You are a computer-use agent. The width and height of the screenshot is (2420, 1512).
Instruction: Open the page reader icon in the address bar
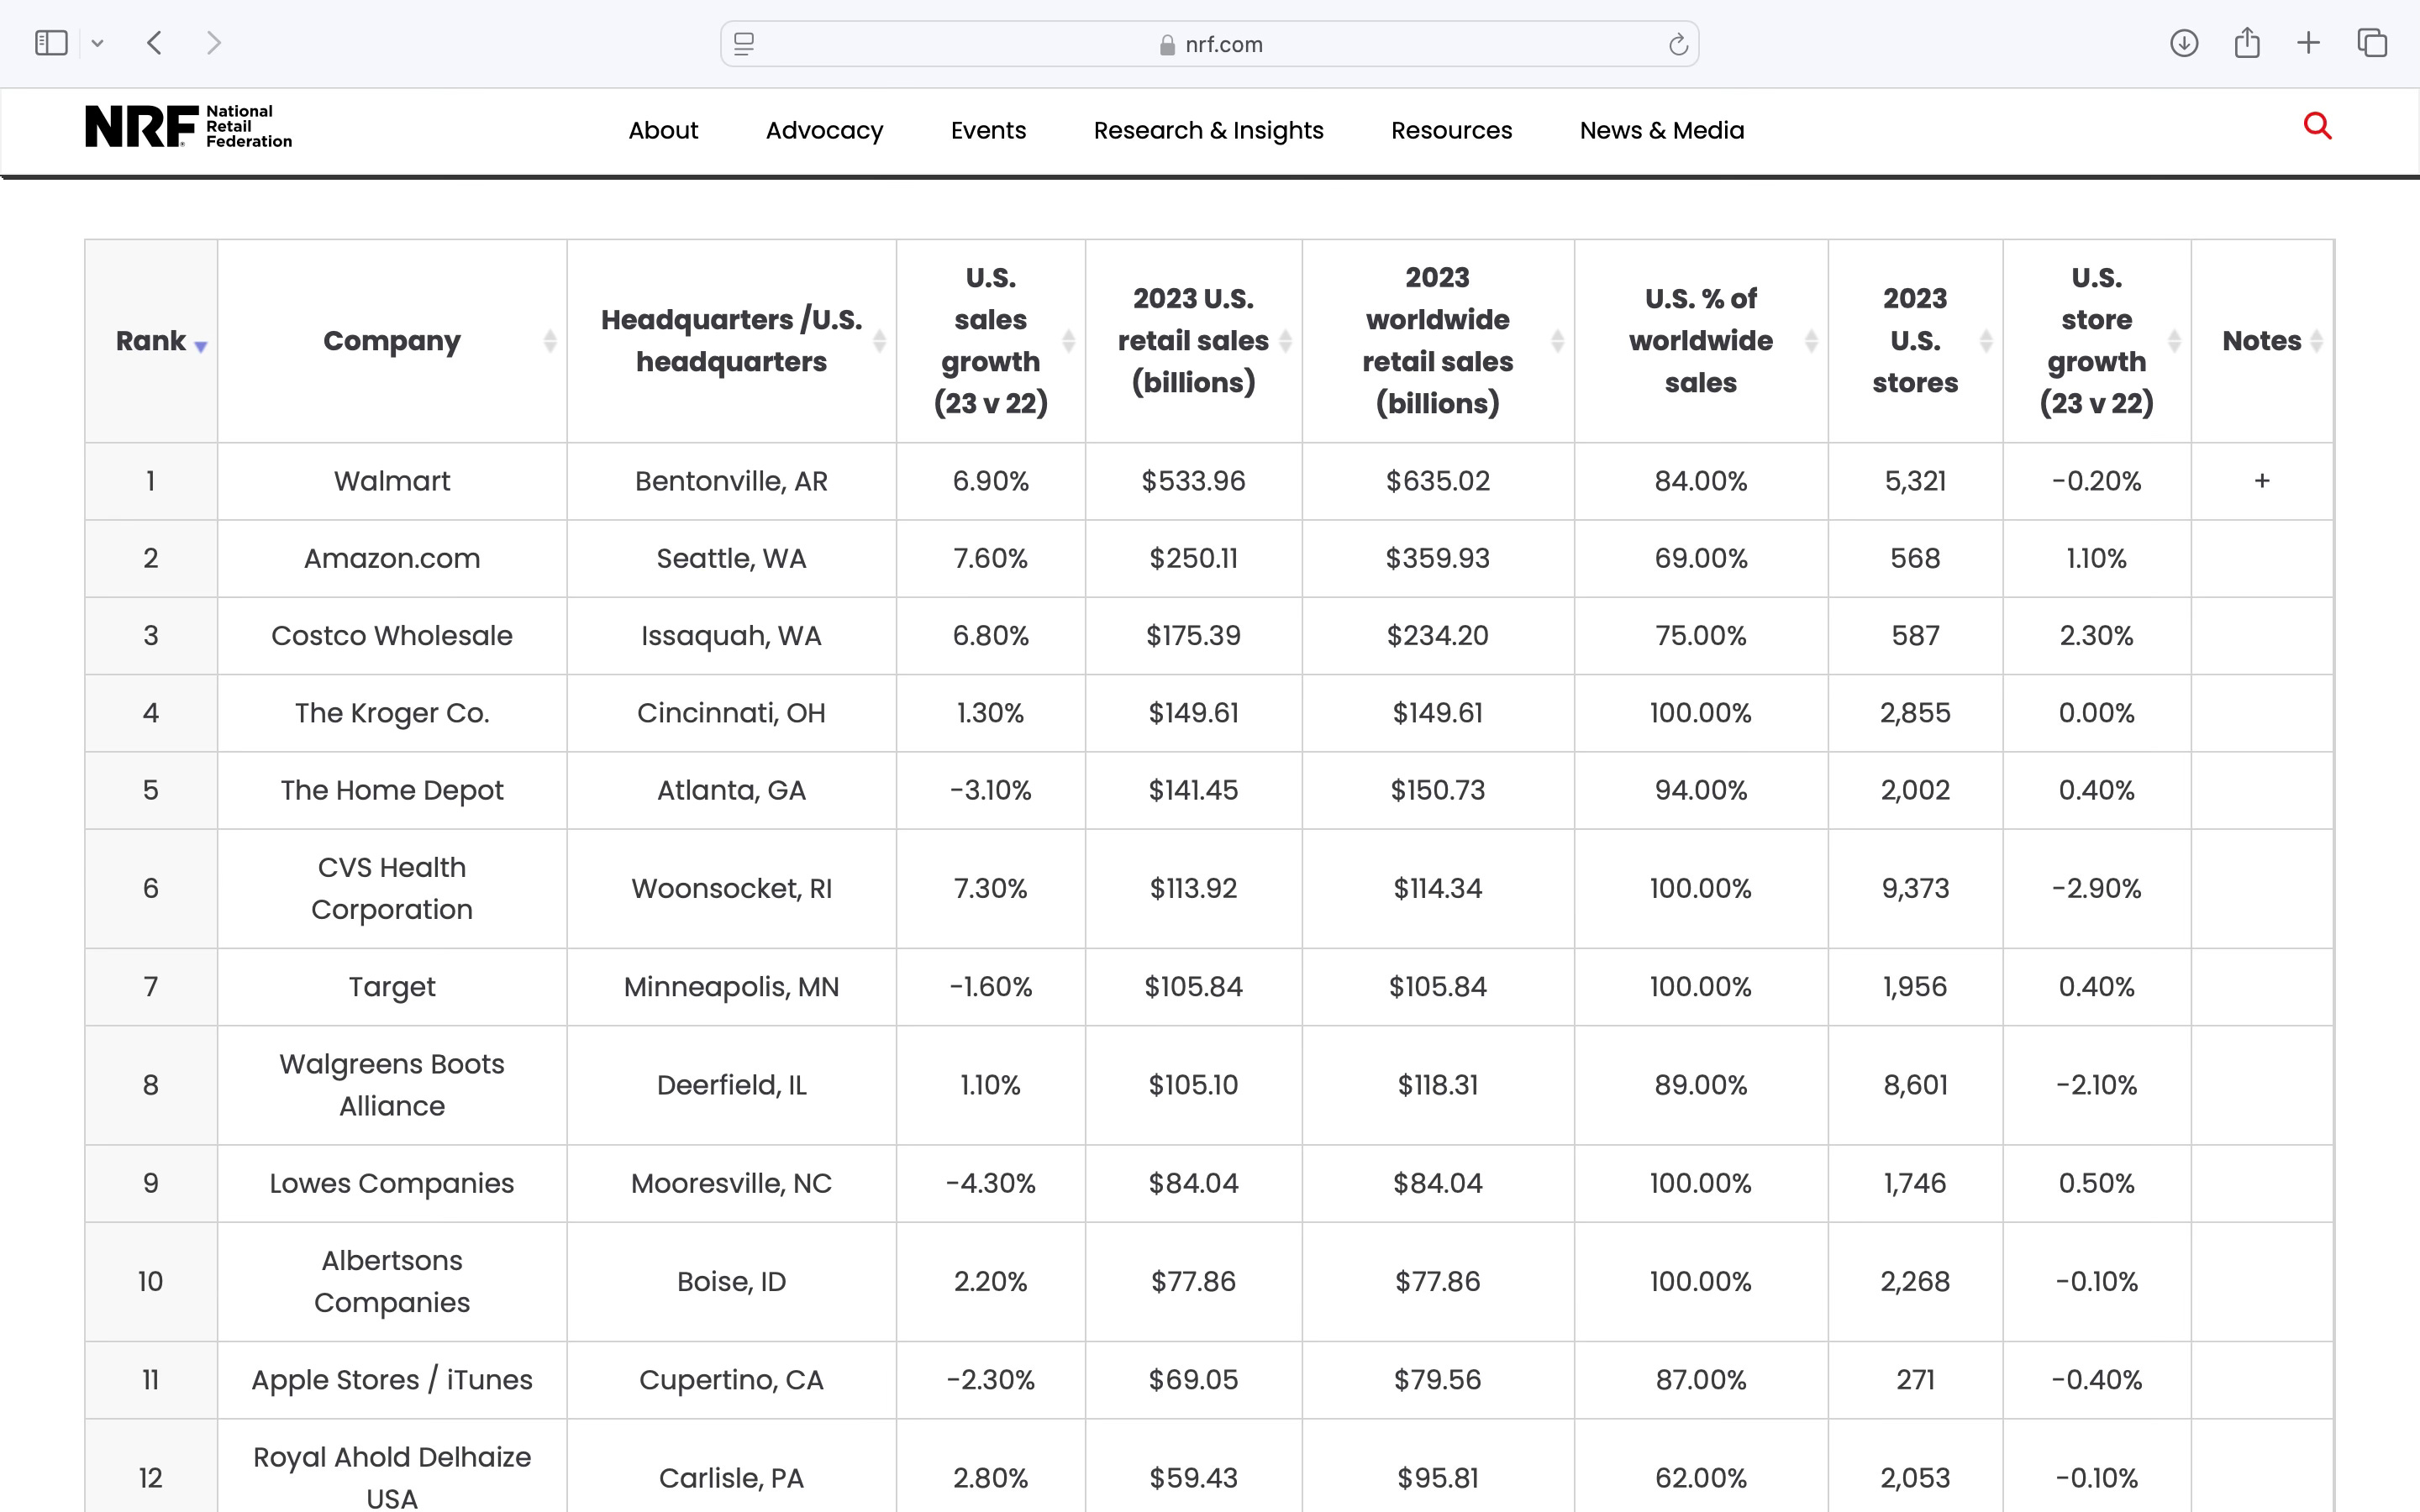[744, 44]
